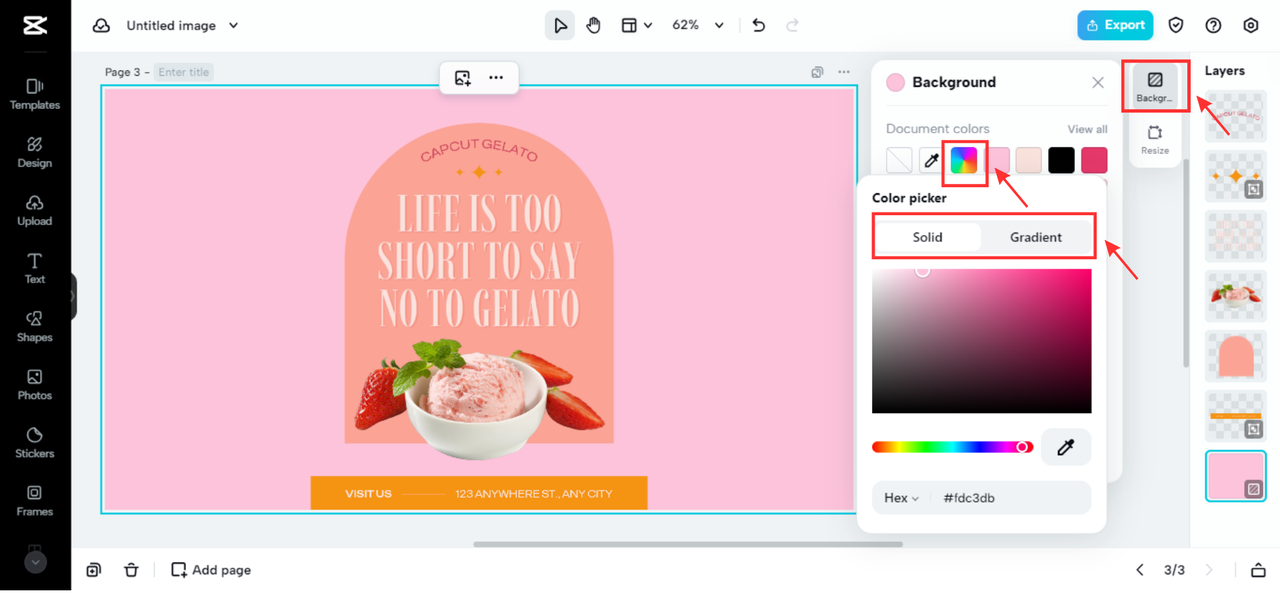This screenshot has height=595, width=1280.
Task: Open the Text panel
Action: tap(35, 268)
